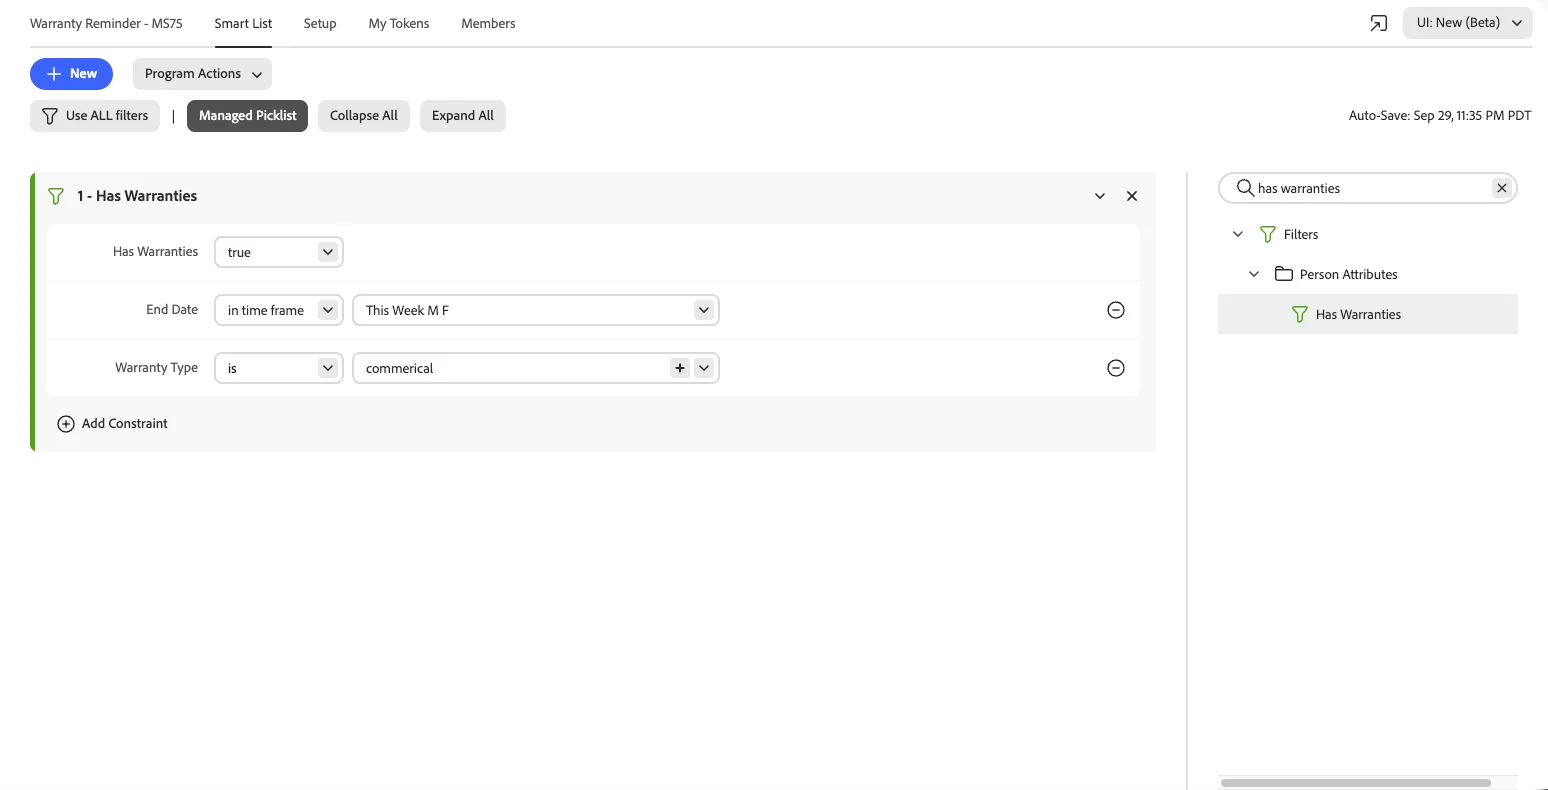Screen dimensions: 1548x790
Task: Click the Add Constraint plus icon
Action: [x=66, y=424]
